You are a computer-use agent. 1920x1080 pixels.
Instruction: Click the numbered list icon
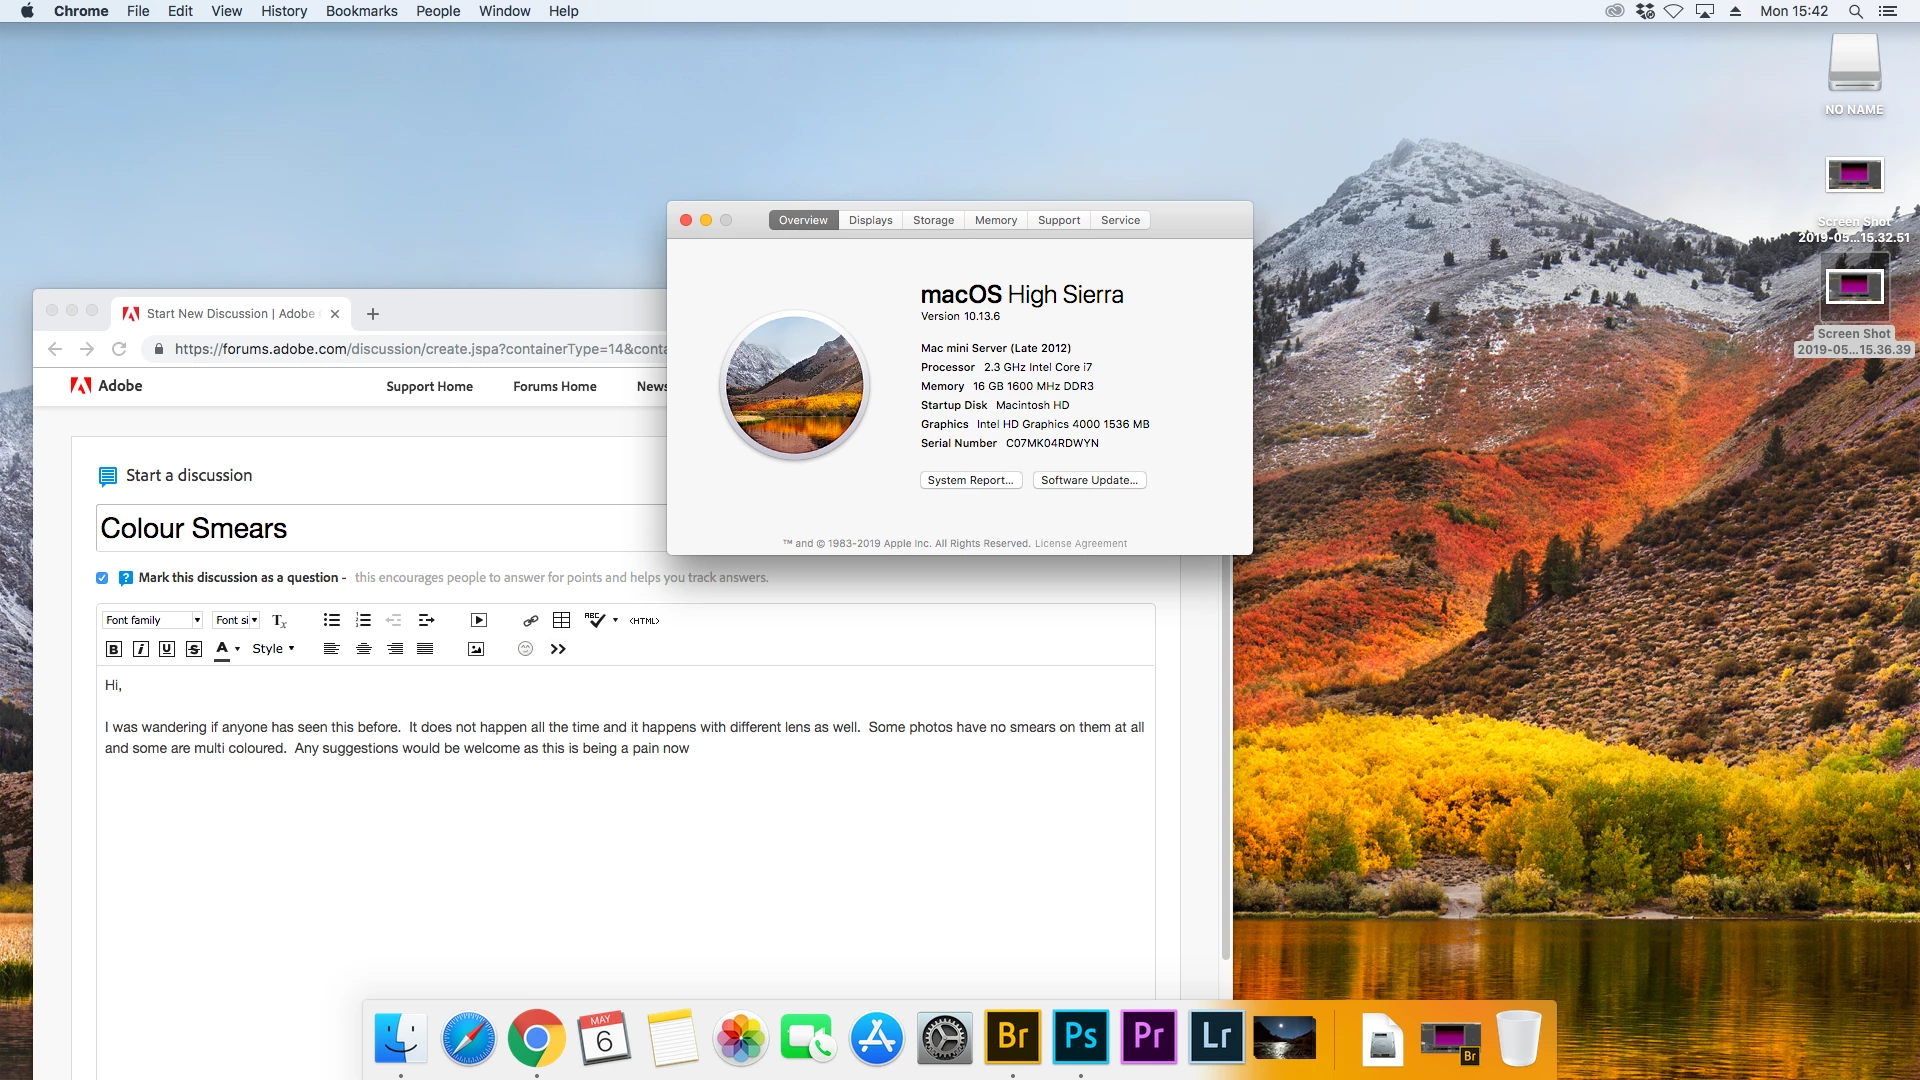tap(363, 620)
